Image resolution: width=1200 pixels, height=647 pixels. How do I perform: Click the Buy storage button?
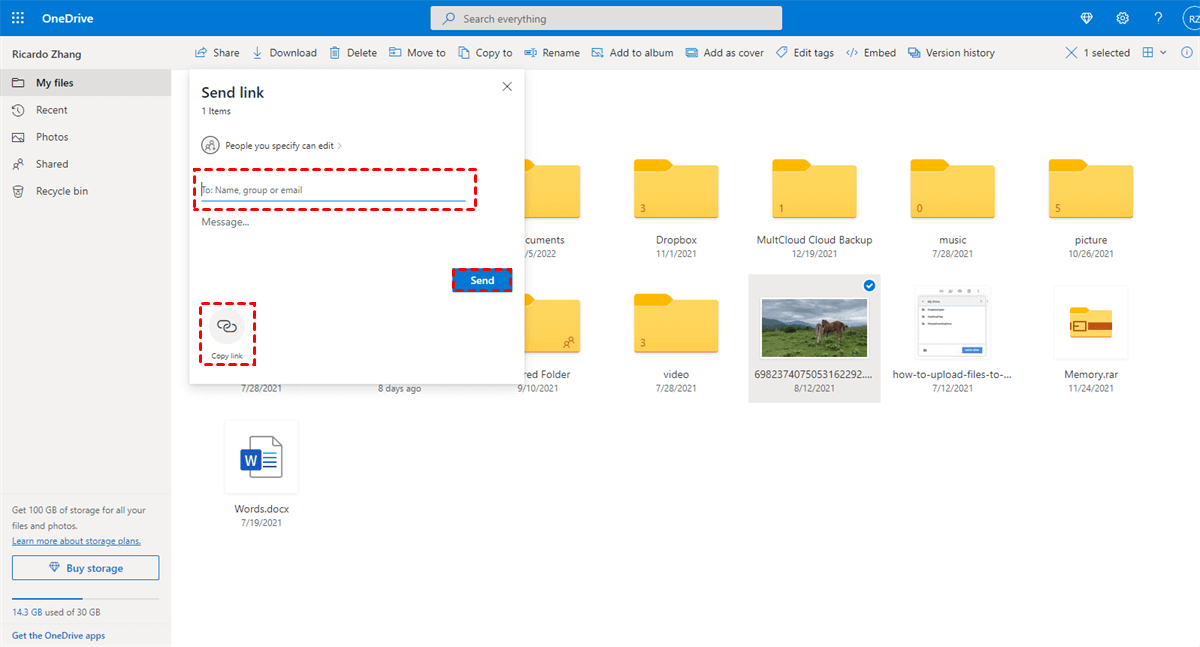coord(85,568)
